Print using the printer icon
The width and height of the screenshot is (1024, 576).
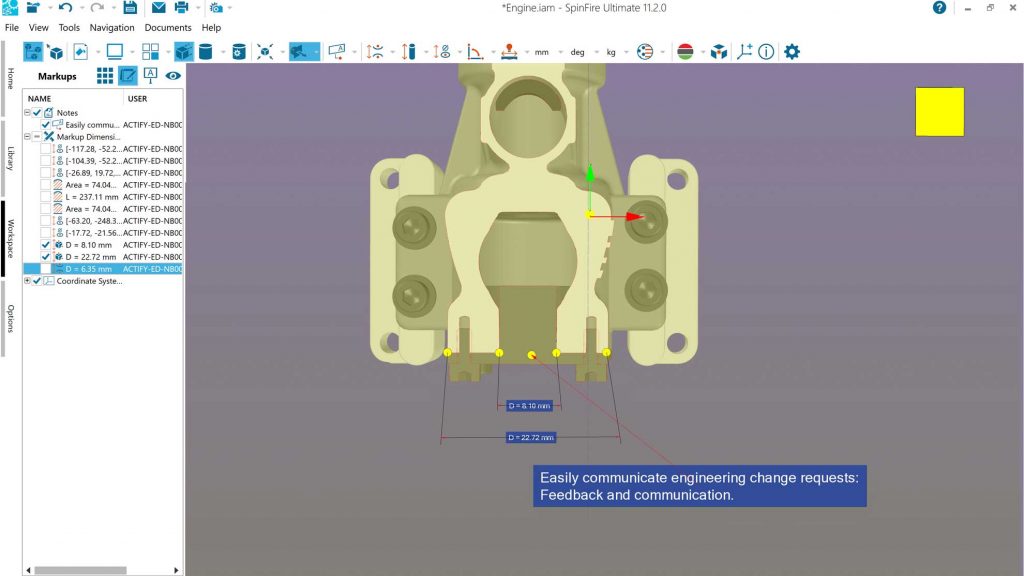(x=182, y=8)
